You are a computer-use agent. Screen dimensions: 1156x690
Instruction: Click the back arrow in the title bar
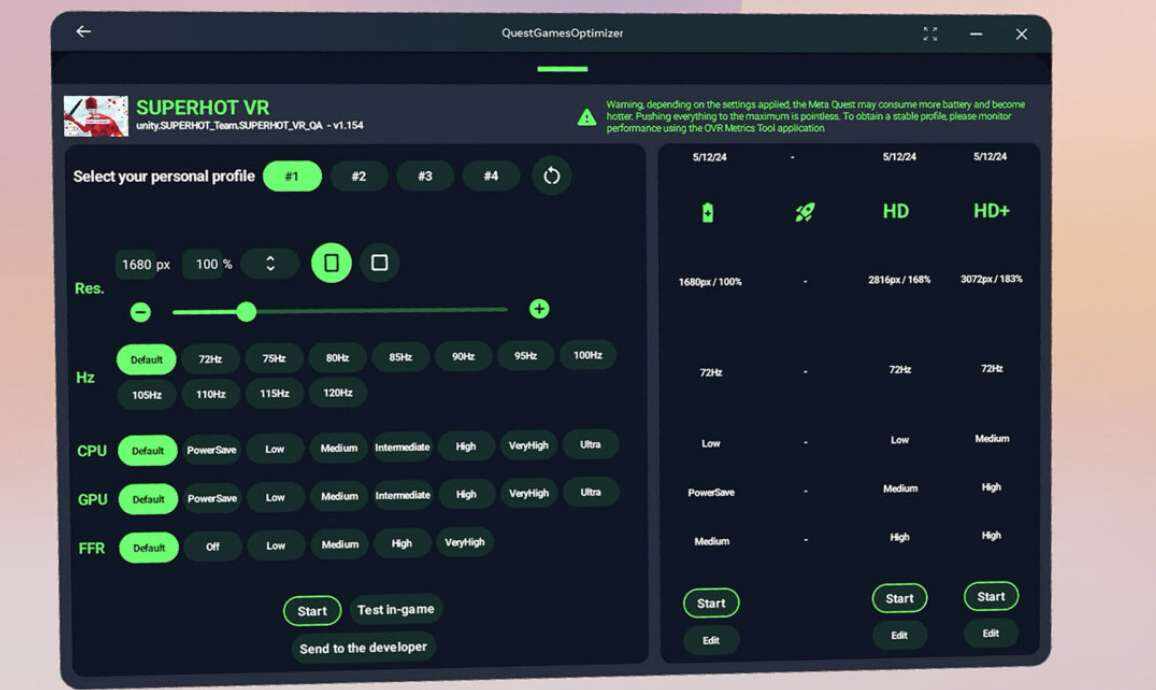(x=83, y=32)
